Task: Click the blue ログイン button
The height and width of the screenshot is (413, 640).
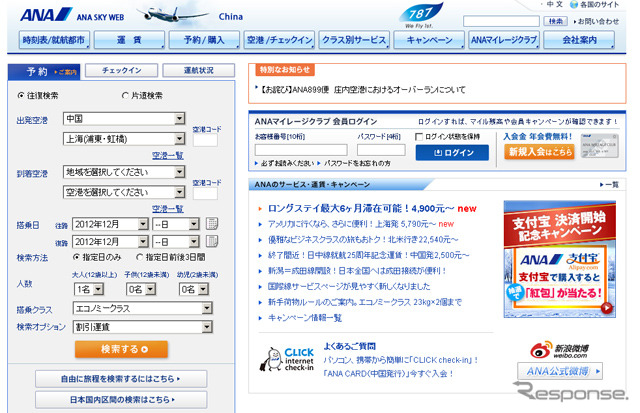Action: point(452,153)
